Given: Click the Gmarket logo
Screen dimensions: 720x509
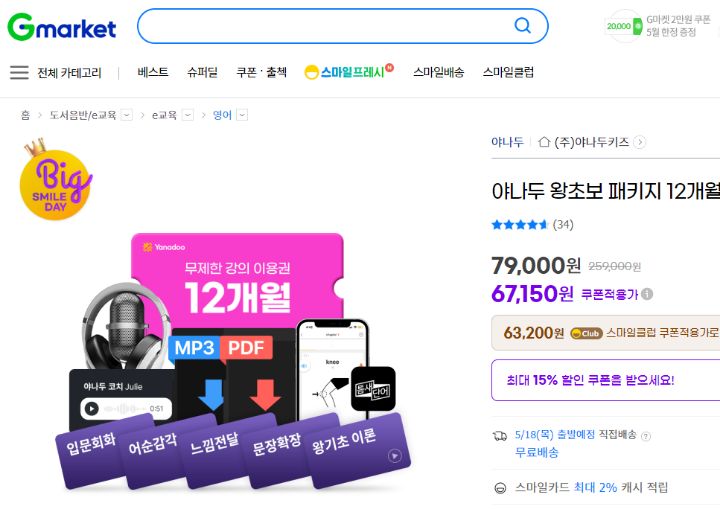Looking at the screenshot, I should pyautogui.click(x=62, y=27).
